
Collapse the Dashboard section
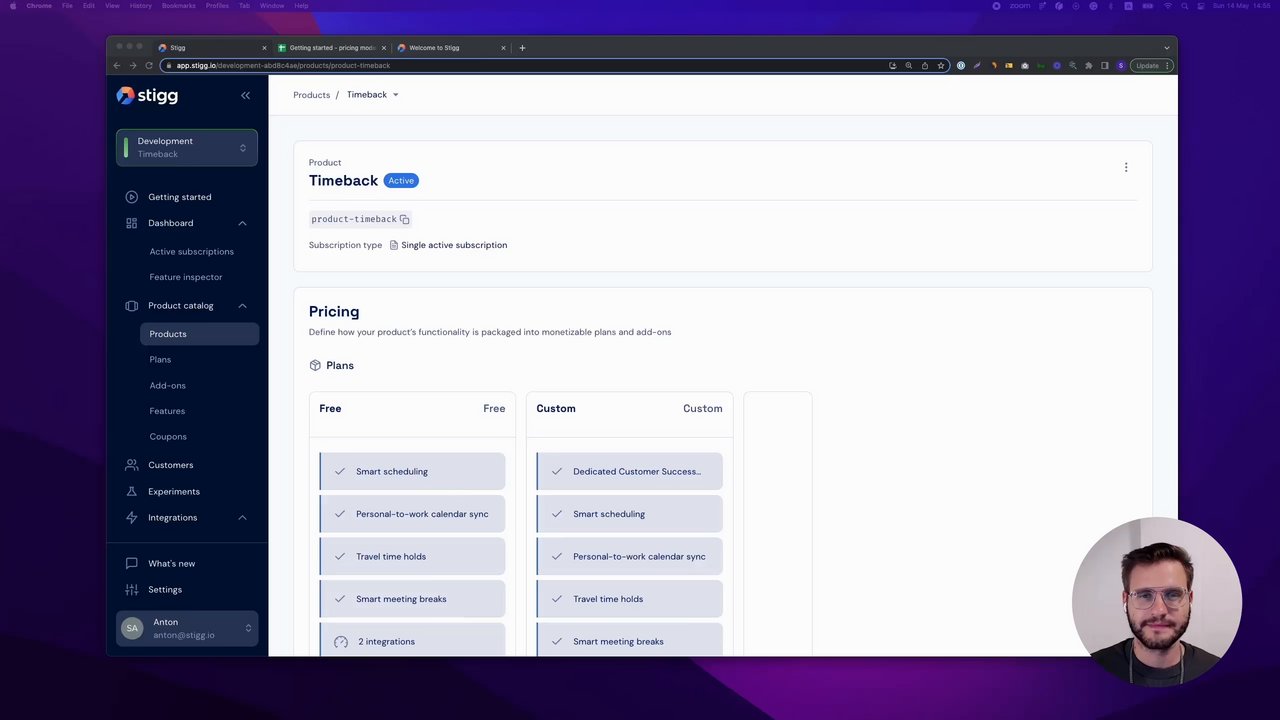(242, 223)
